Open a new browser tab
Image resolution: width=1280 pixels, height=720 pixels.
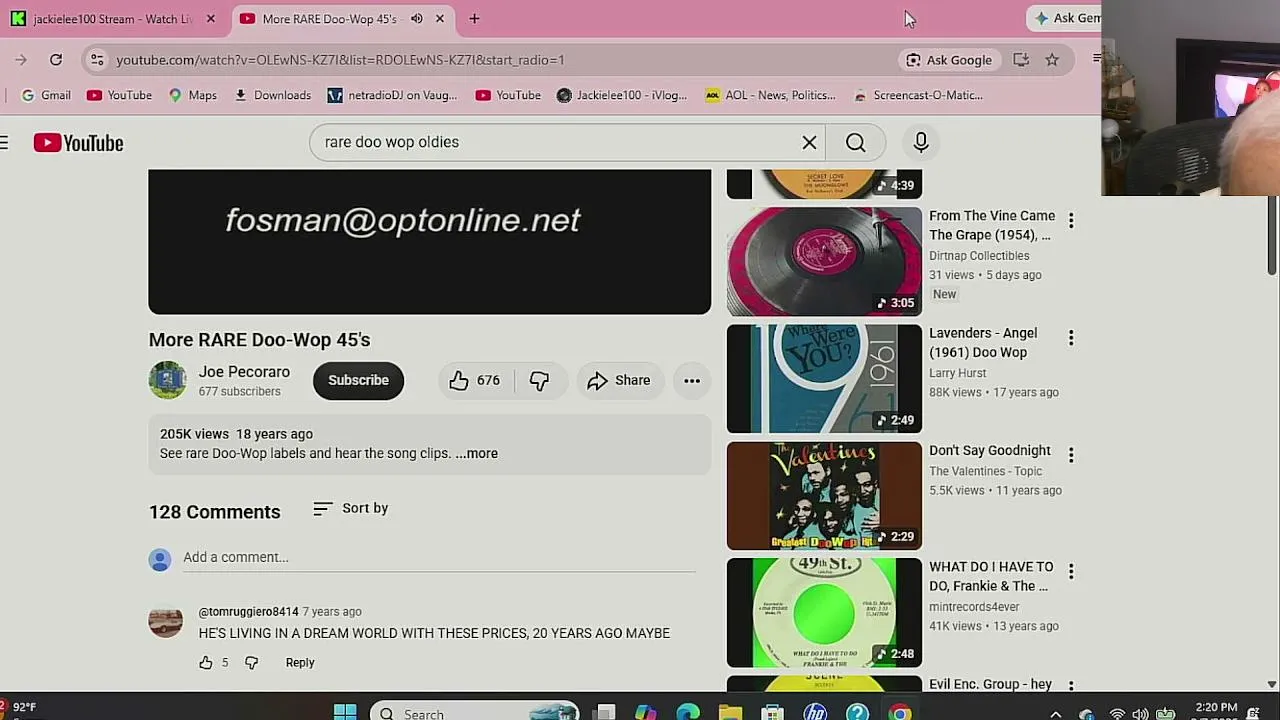point(474,19)
